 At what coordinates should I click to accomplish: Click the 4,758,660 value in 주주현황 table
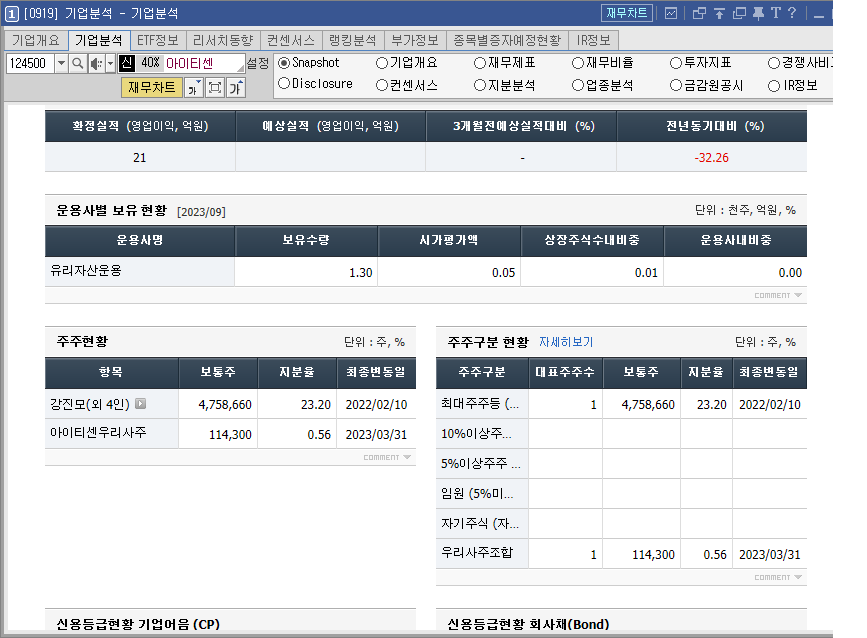[225, 405]
